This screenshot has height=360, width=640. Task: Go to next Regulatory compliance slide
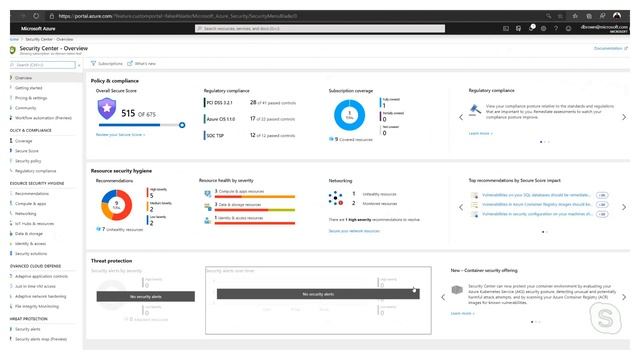pyautogui.click(x=624, y=117)
